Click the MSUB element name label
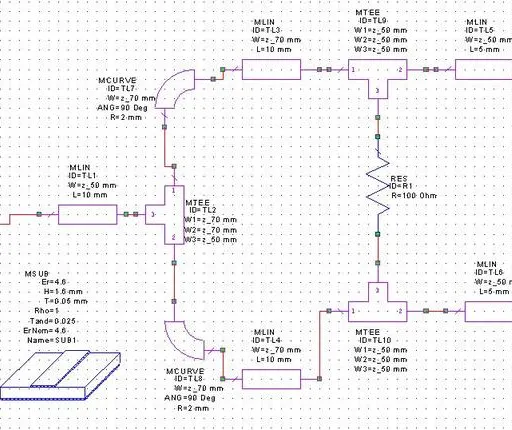This screenshot has width=512, height=430. point(37,274)
